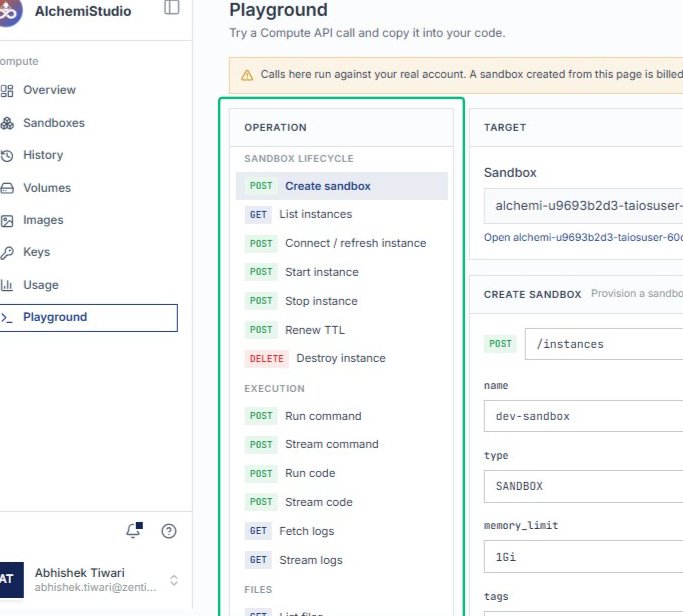Navigate to Volumes

47,188
